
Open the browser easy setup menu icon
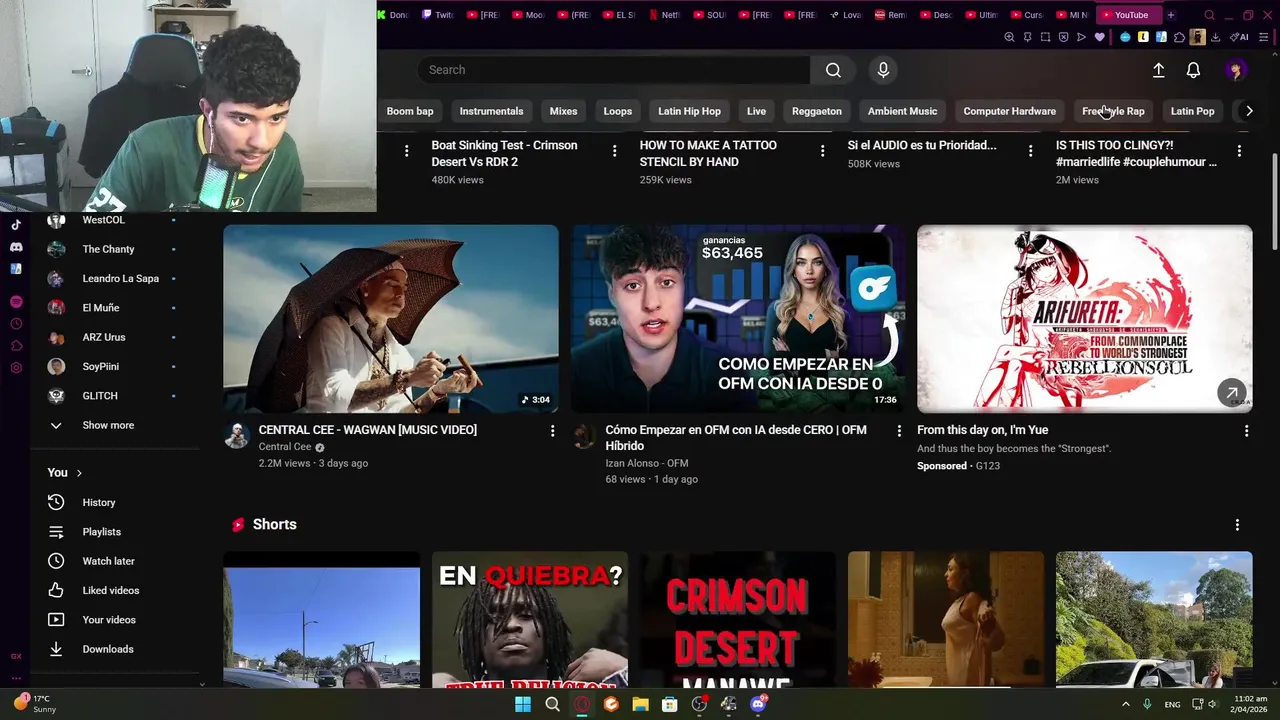point(1263,37)
